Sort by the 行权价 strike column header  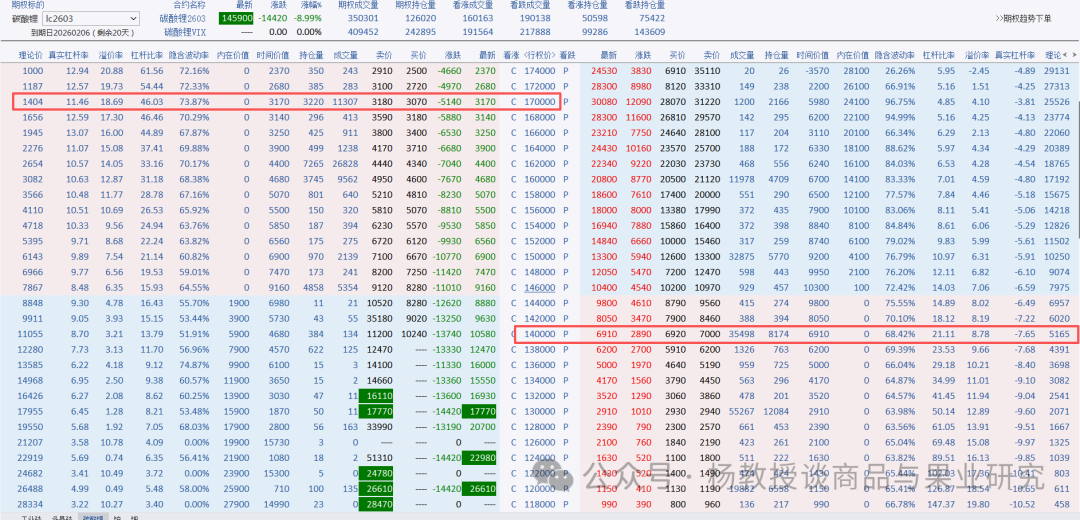click(539, 55)
